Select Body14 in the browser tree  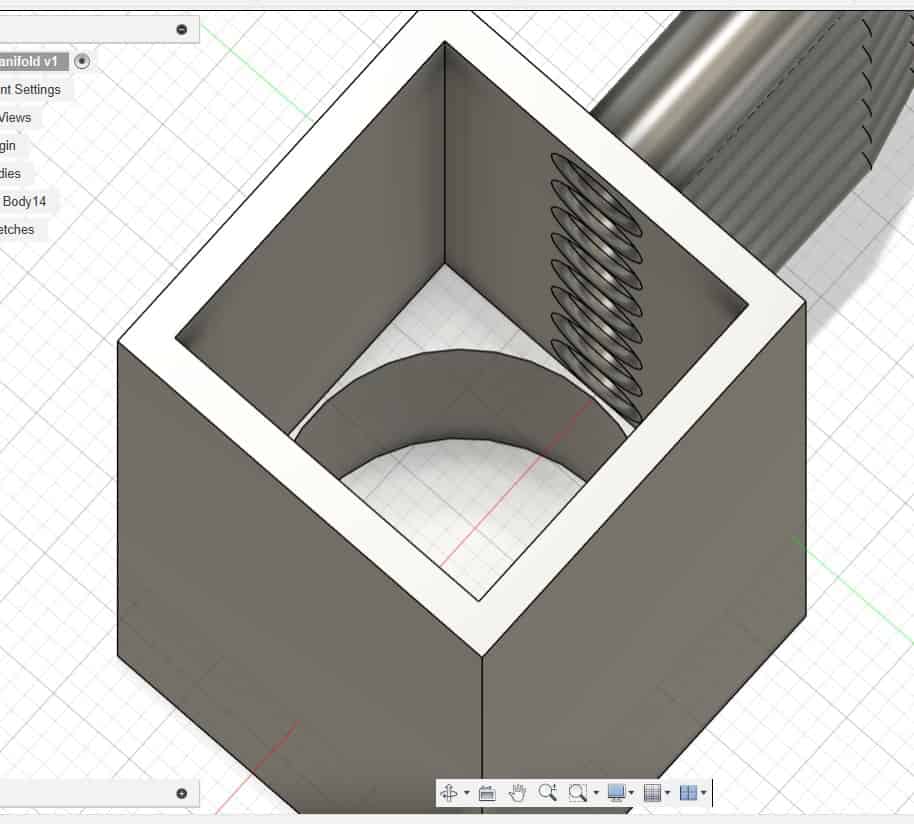click(x=24, y=202)
